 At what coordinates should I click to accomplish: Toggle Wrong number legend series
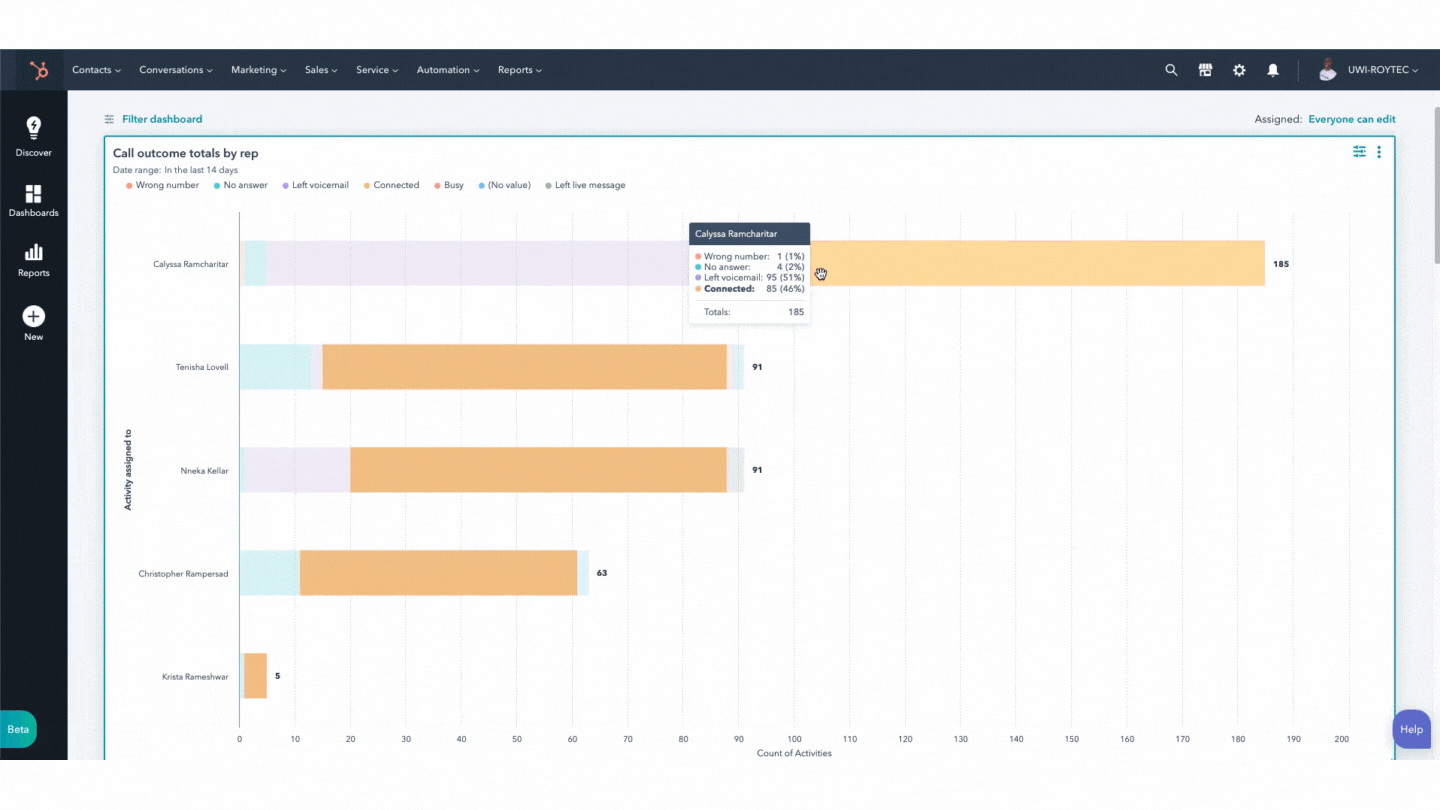coord(166,185)
